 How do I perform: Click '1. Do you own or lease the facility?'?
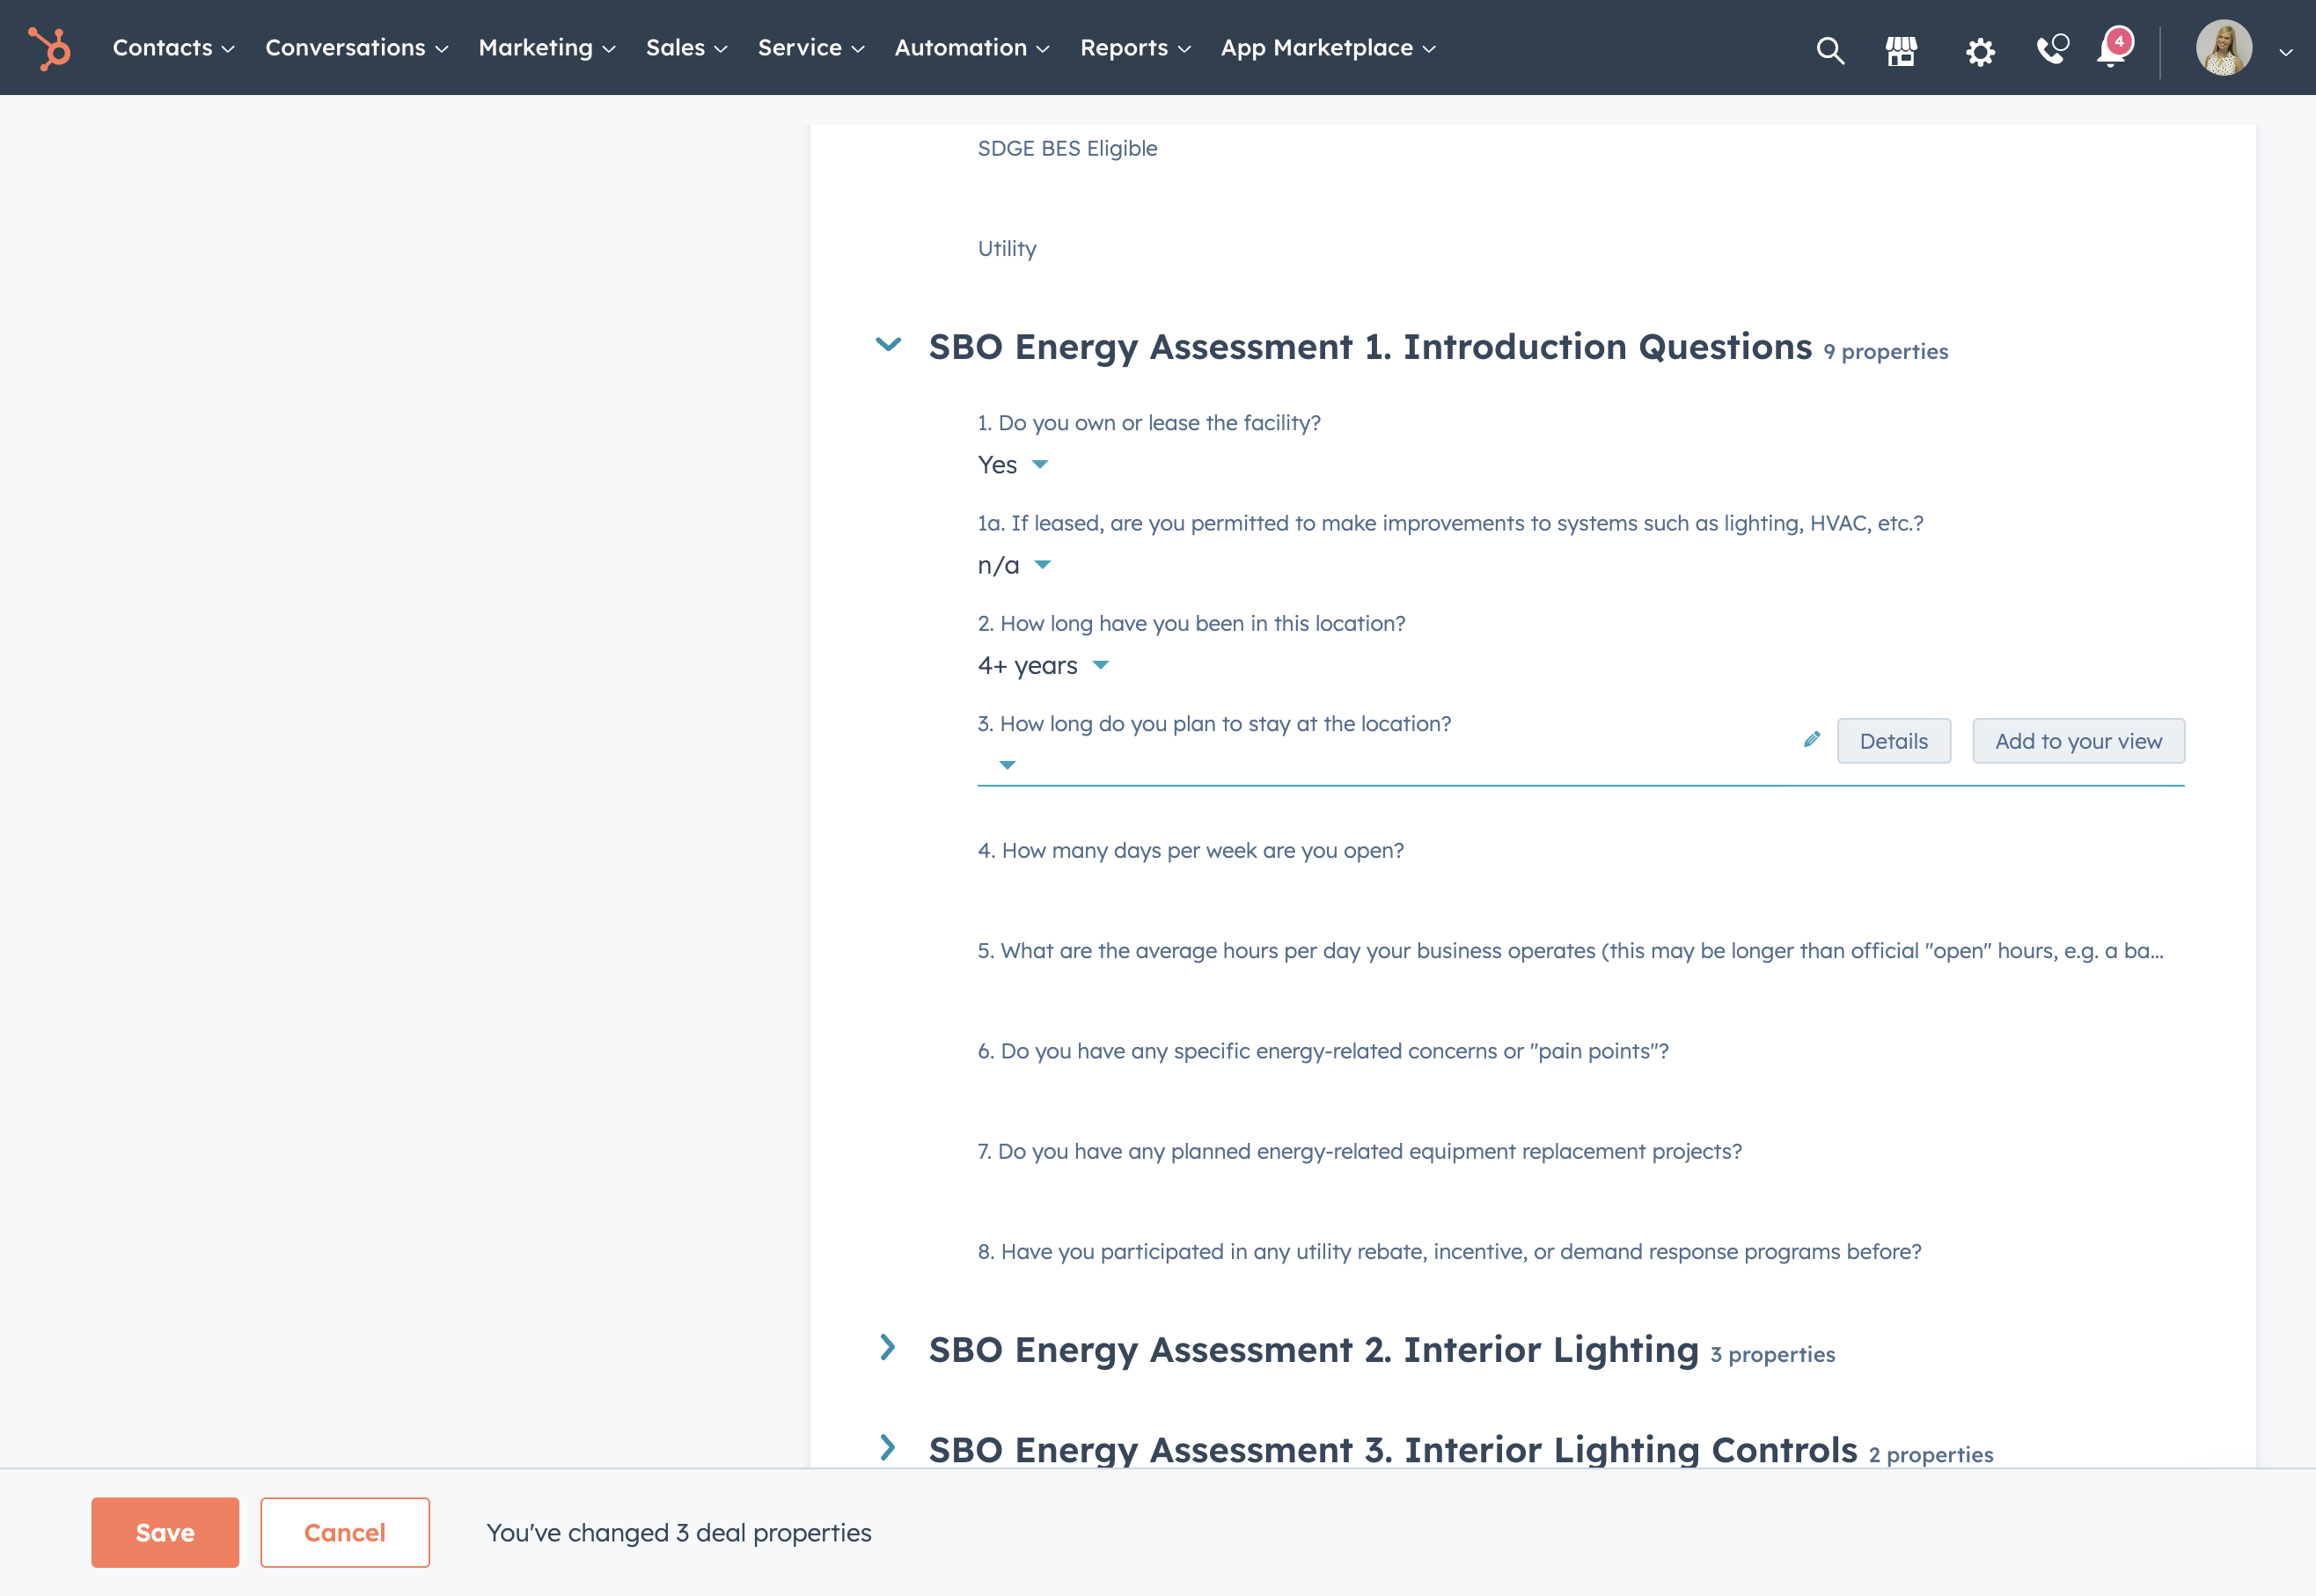click(x=1149, y=423)
